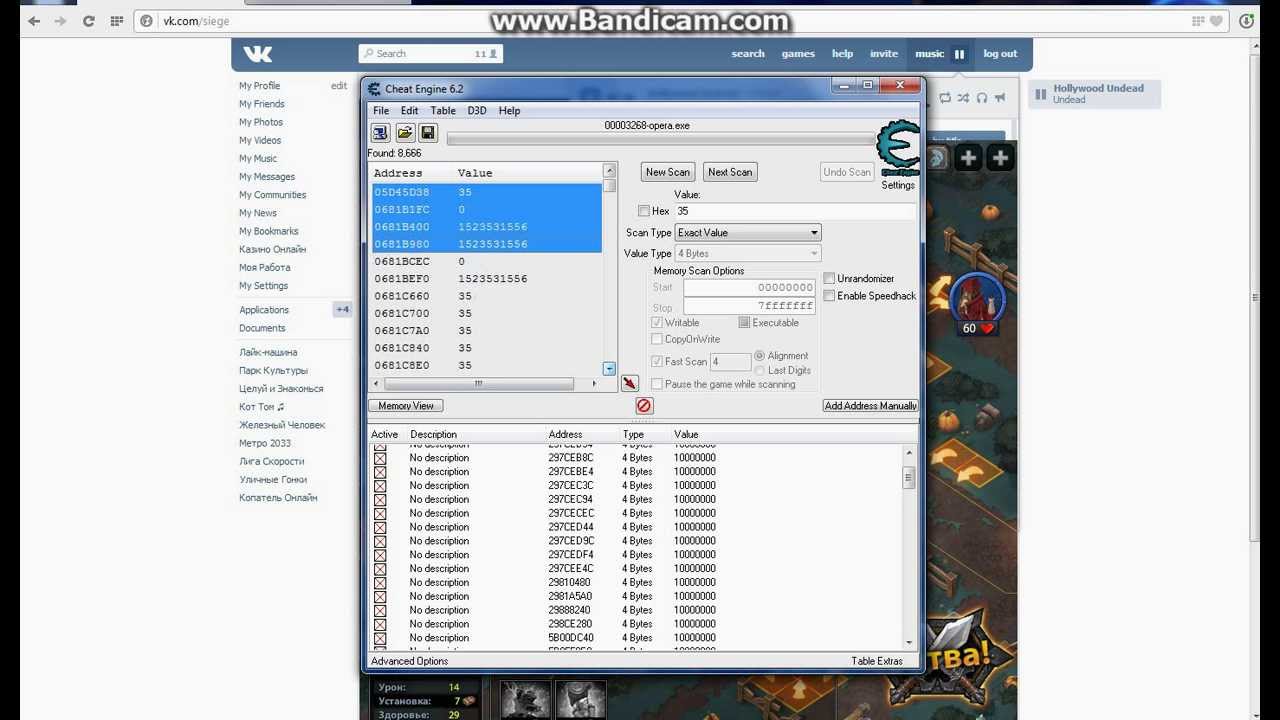Enable the Unrandomizer checkbox
The width and height of the screenshot is (1280, 720).
[829, 278]
